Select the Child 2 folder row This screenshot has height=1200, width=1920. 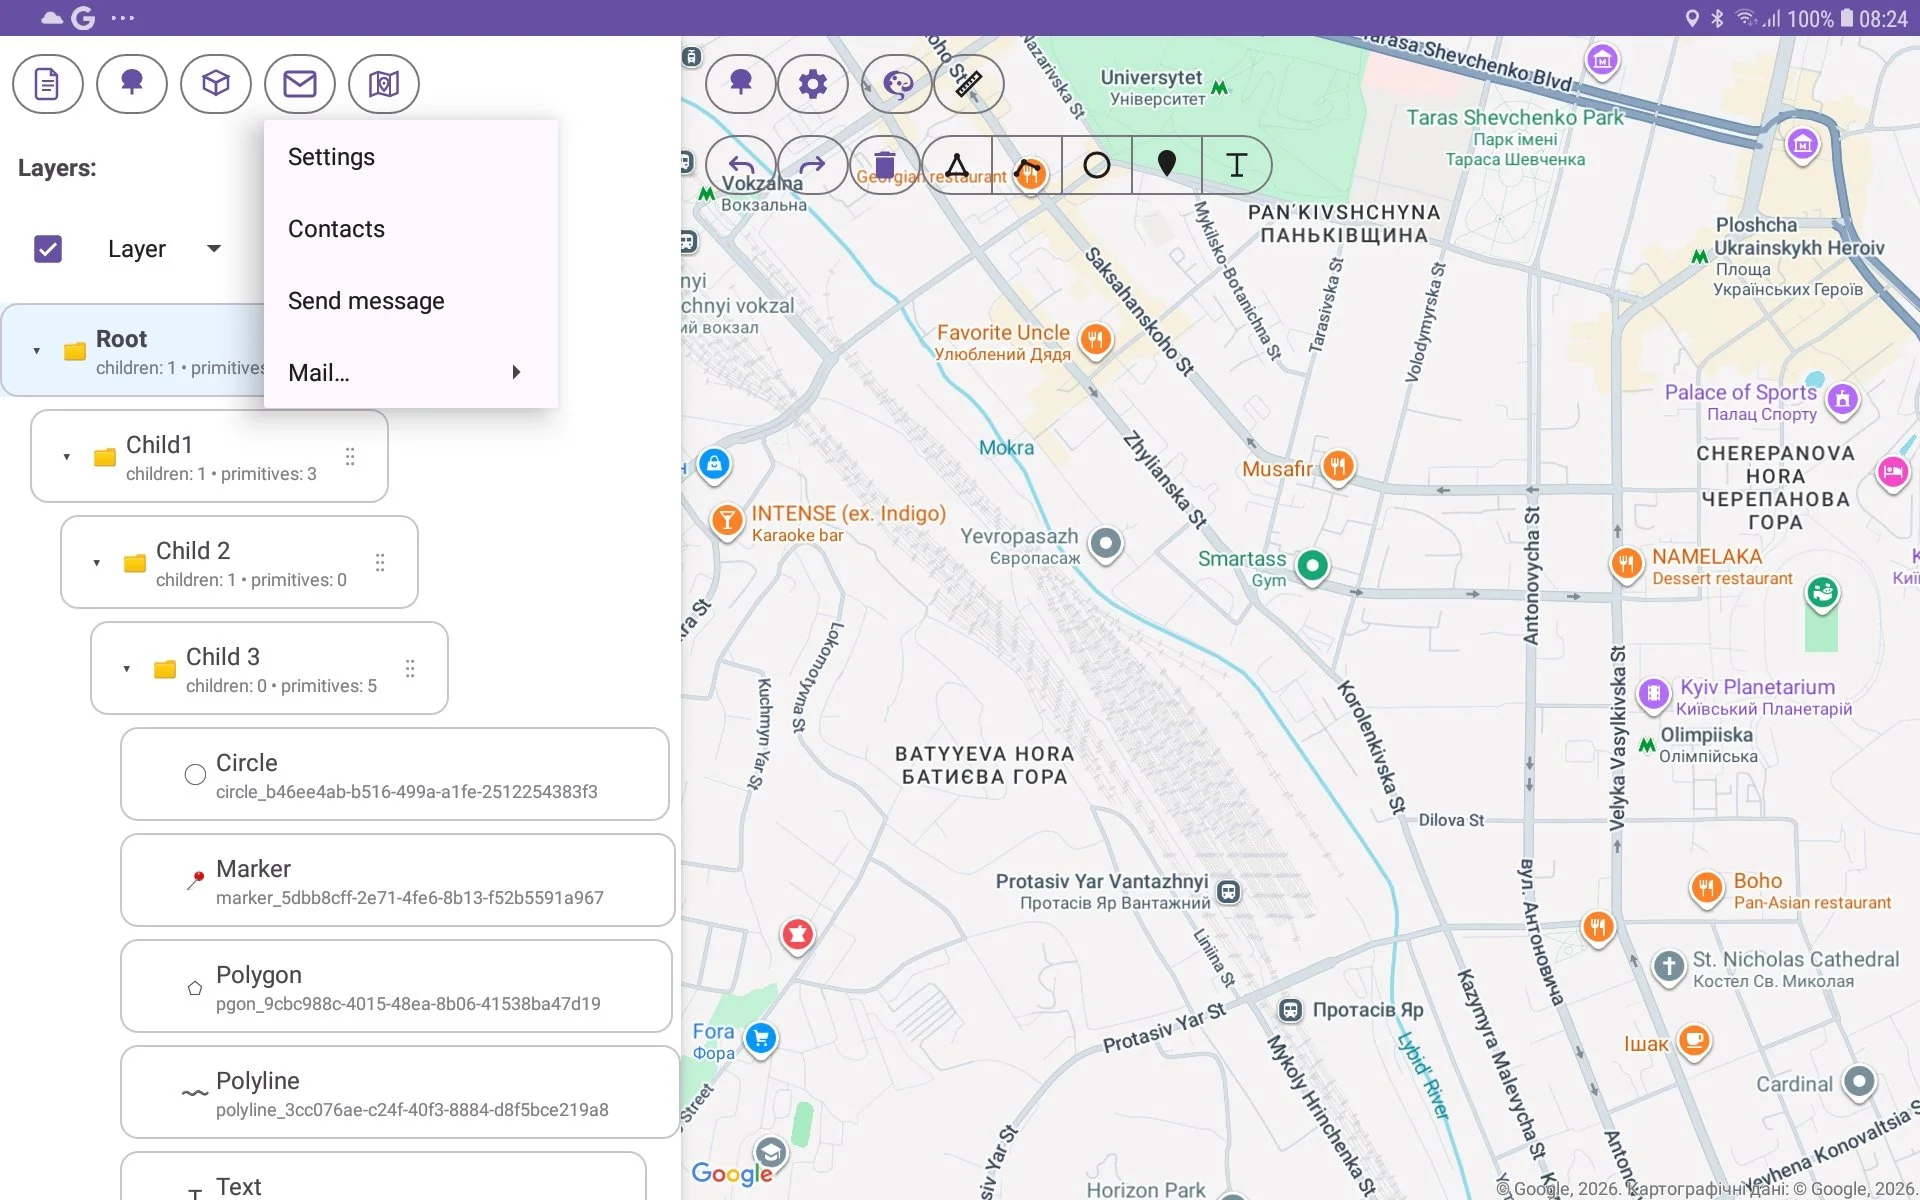(239, 563)
